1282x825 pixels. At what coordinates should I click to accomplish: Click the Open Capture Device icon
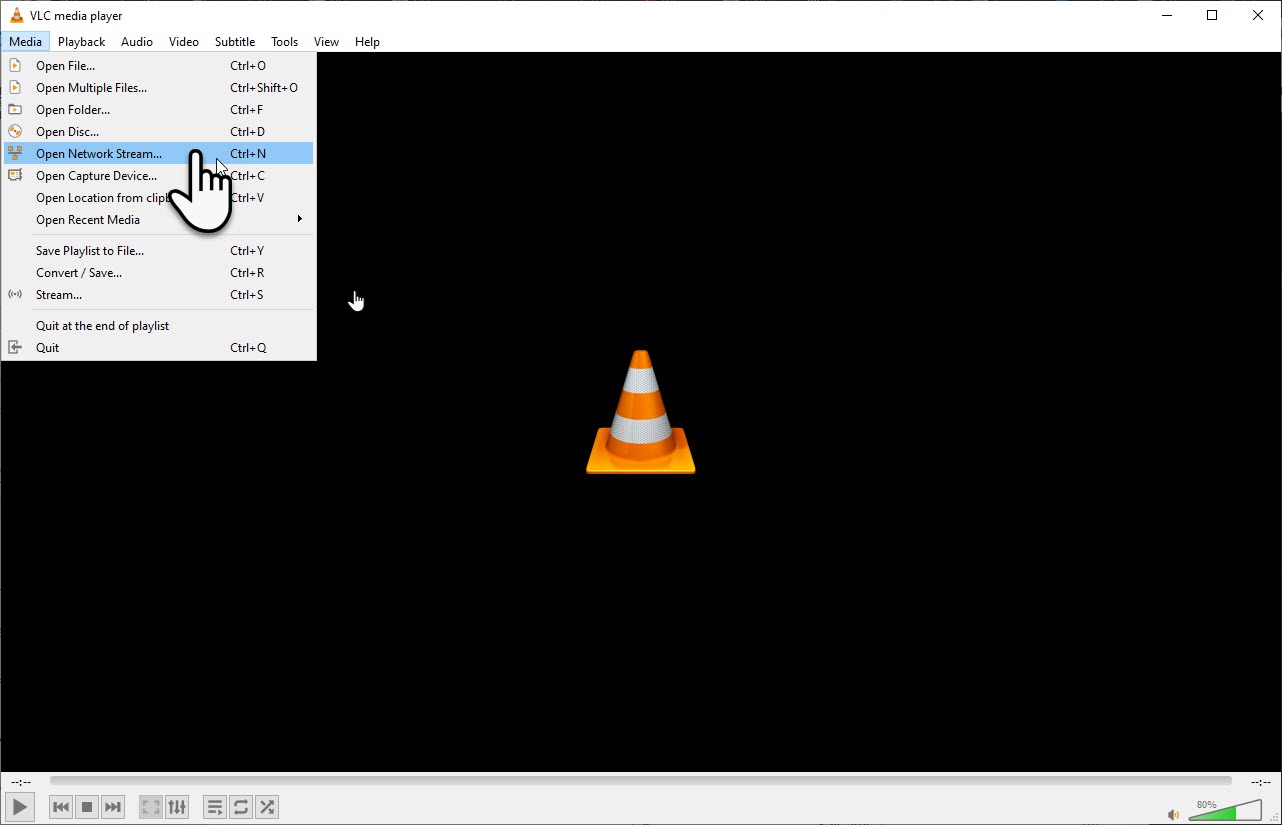click(x=15, y=176)
